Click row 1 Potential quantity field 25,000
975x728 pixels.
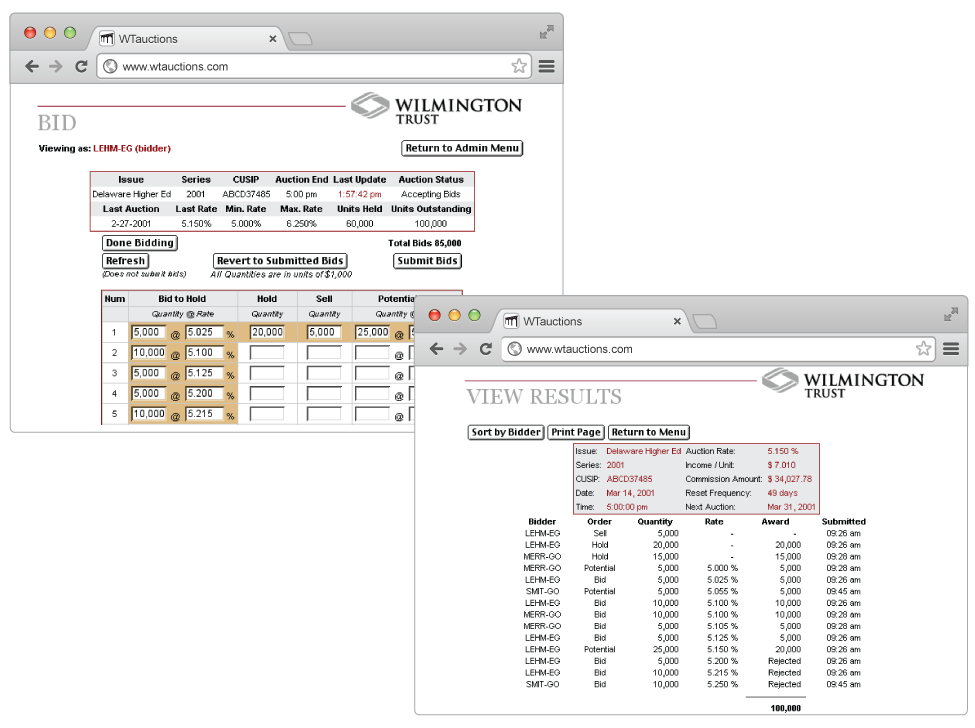(372, 333)
